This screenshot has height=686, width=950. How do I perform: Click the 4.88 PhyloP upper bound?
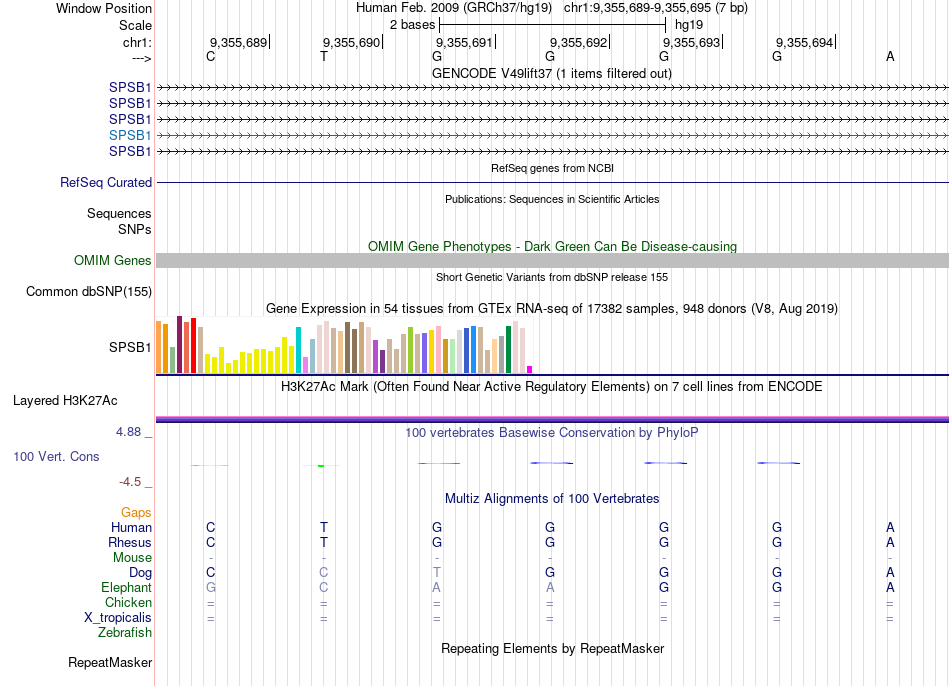128,432
